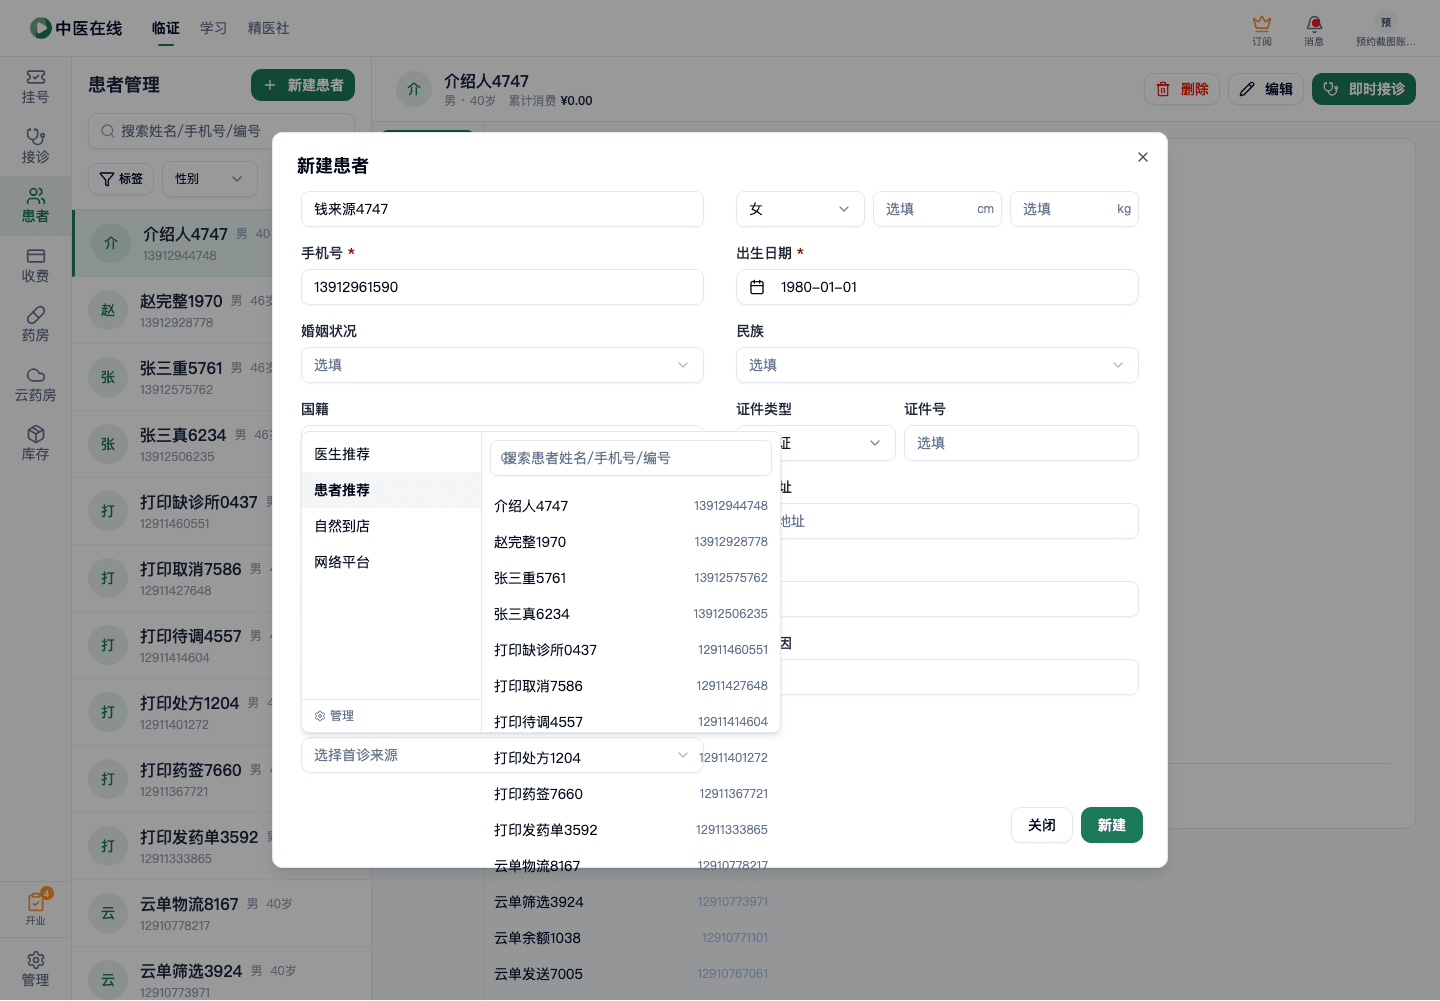This screenshot has height=1001, width=1440.
Task: Open 云药房 cloud pharmacy sidebar icon
Action: [35, 384]
